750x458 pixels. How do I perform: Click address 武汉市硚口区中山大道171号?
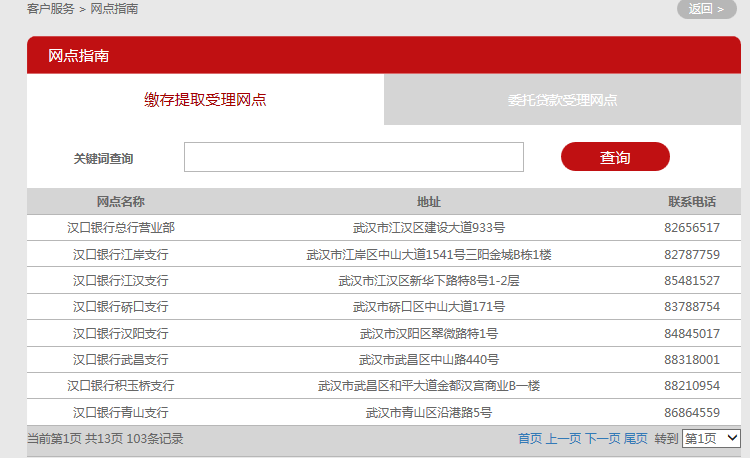(x=429, y=306)
